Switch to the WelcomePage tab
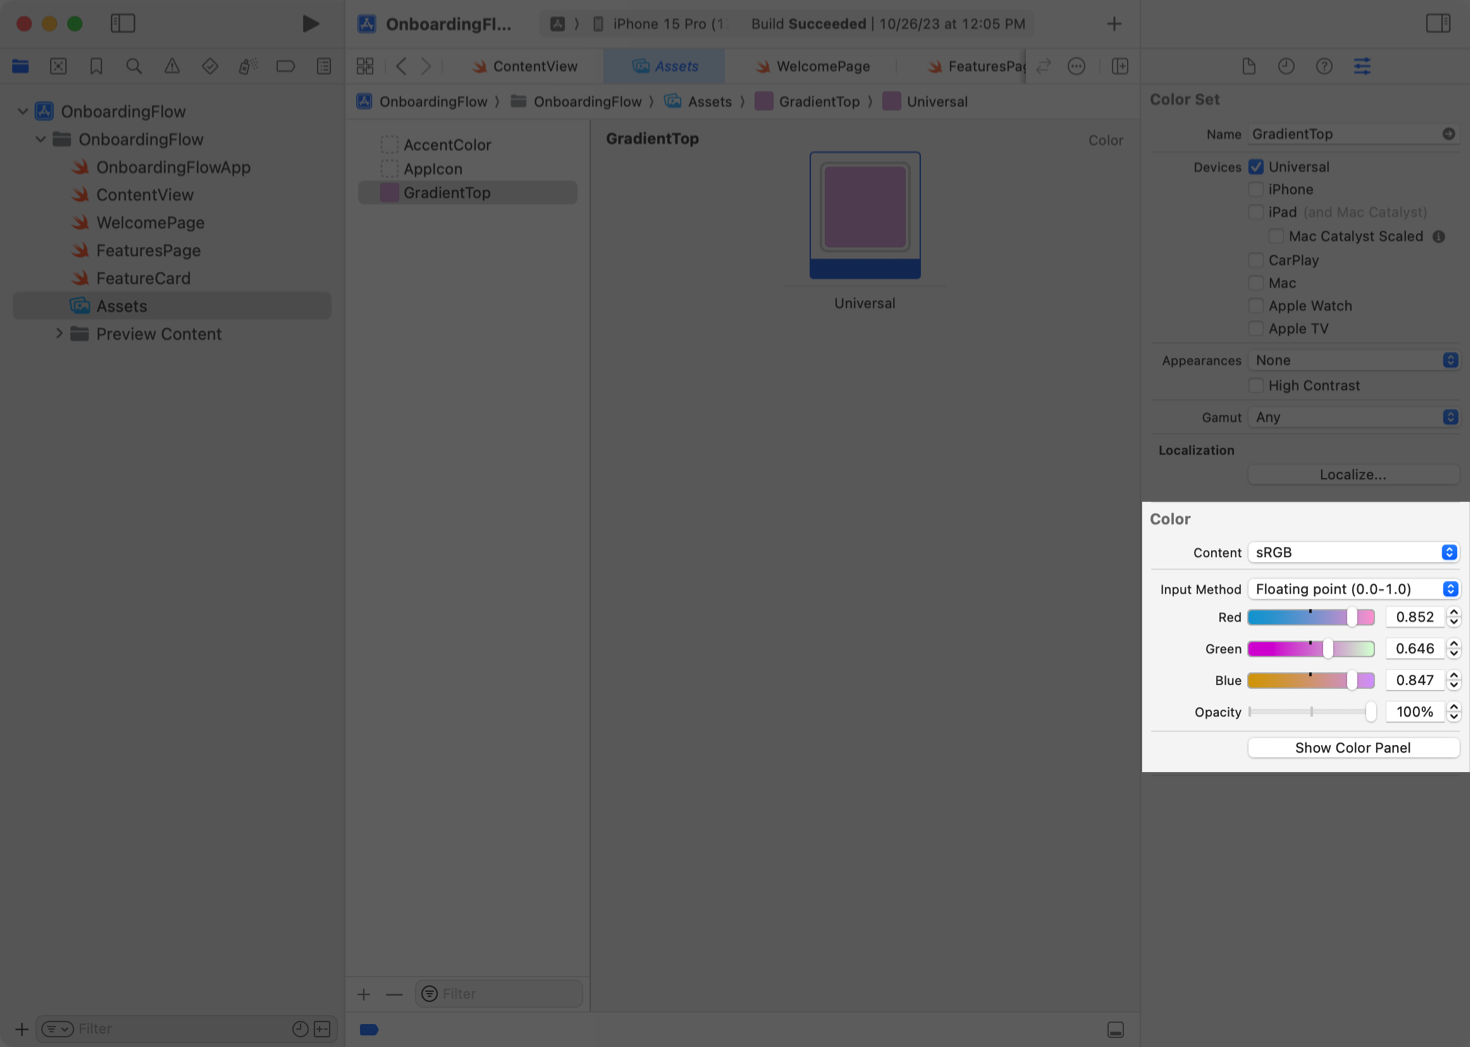The width and height of the screenshot is (1470, 1047). click(822, 66)
